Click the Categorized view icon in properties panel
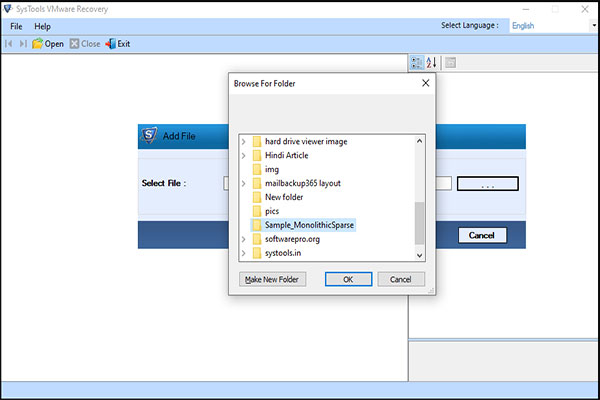Screen dimensions: 600x400 pos(416,62)
